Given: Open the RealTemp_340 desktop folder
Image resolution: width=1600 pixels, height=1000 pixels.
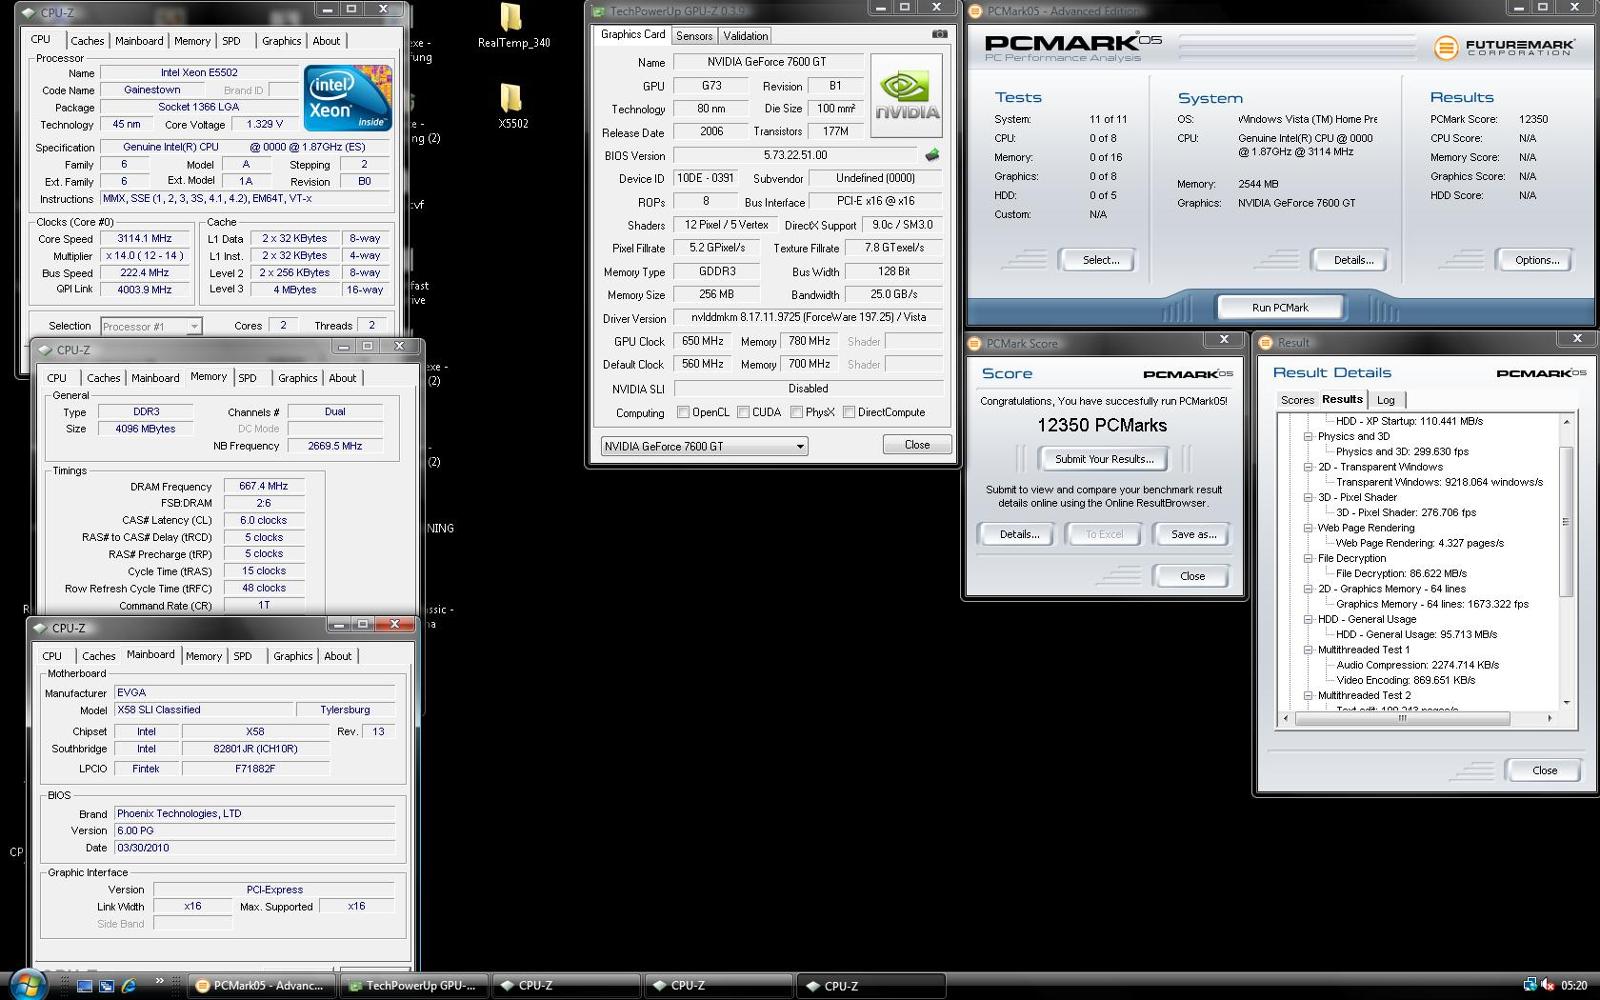Looking at the screenshot, I should (512, 25).
